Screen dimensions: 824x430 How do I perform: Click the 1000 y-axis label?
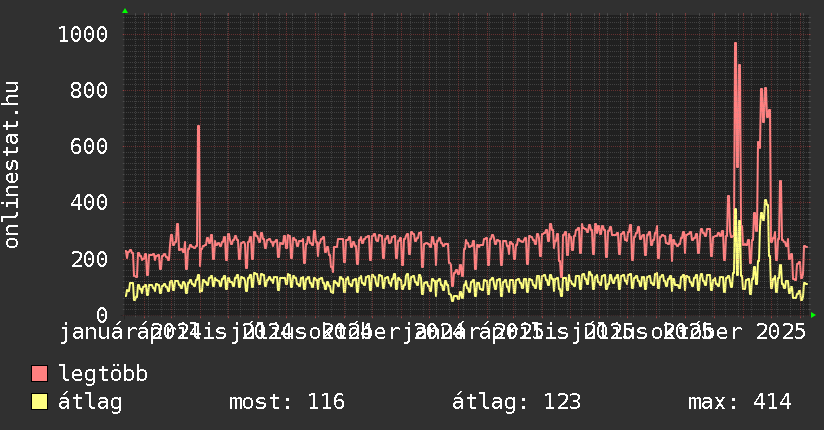click(81, 35)
